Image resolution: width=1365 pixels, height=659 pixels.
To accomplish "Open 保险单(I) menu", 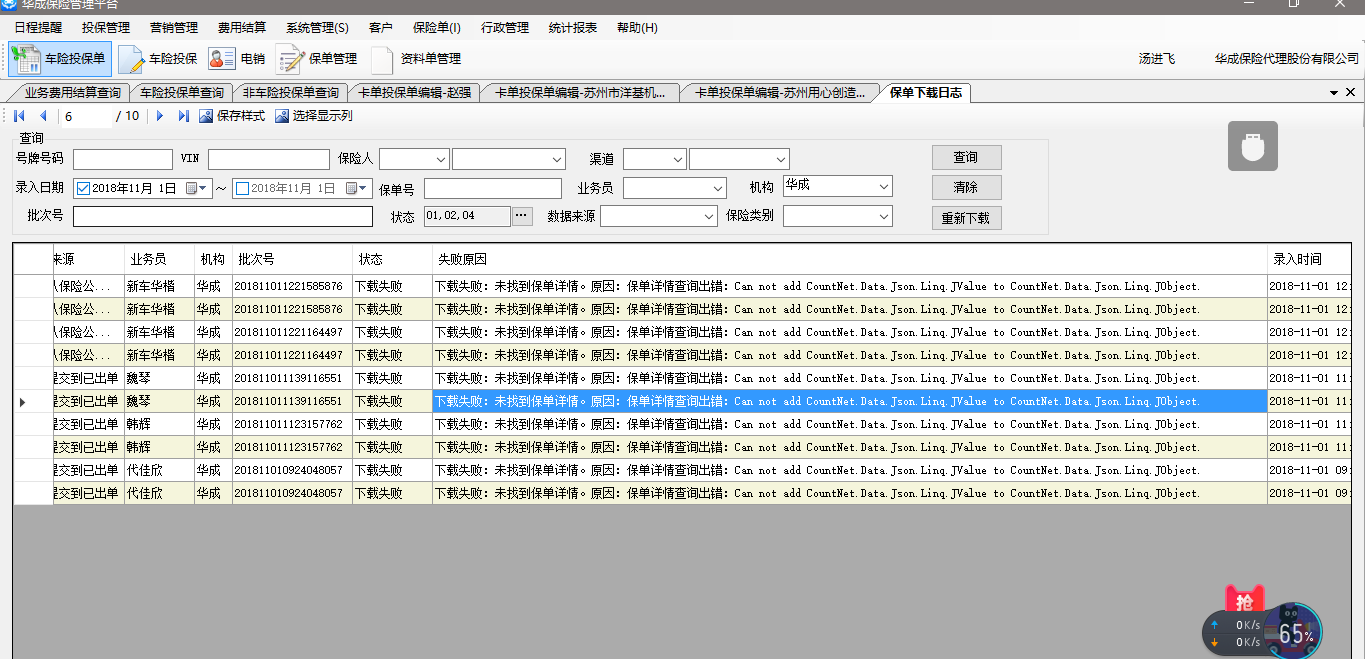I will 437,28.
